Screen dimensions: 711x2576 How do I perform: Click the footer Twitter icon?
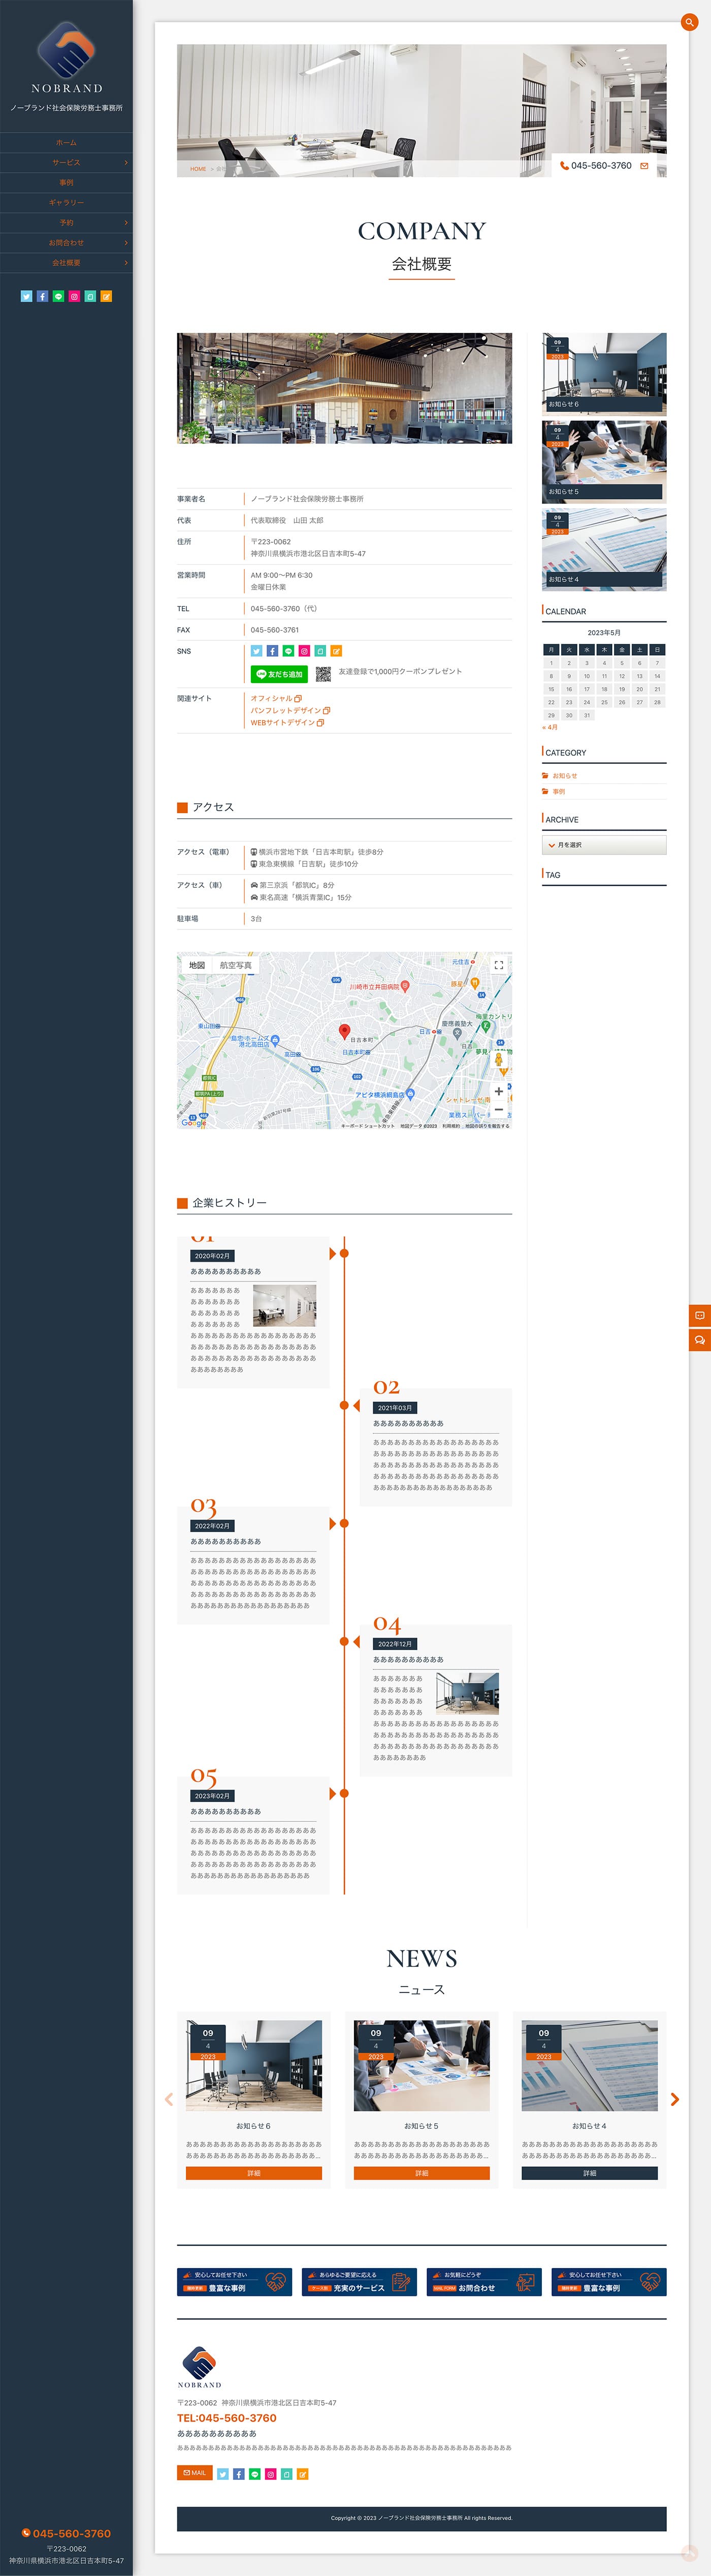coord(223,2474)
